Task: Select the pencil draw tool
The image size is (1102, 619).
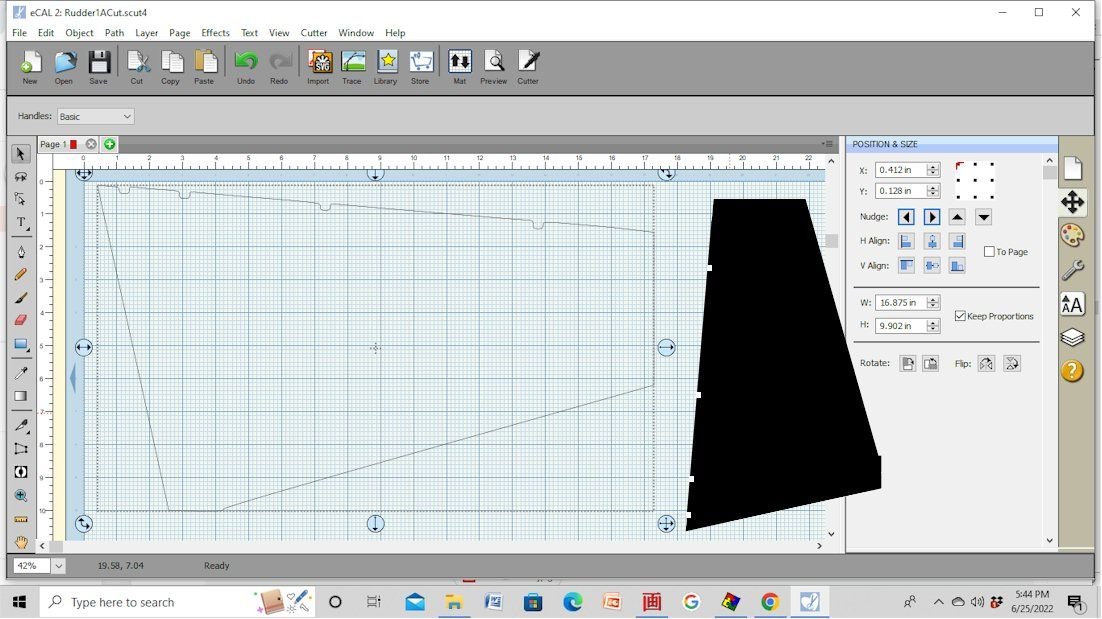Action: pyautogui.click(x=20, y=275)
